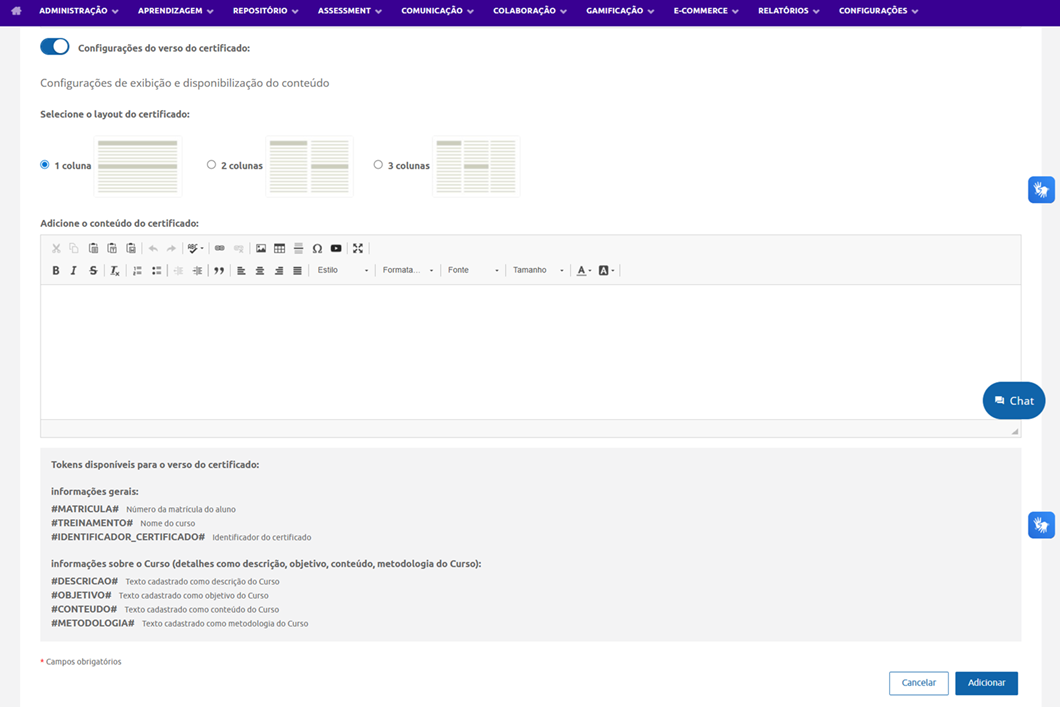
Task: Justify the text
Action: (297, 270)
